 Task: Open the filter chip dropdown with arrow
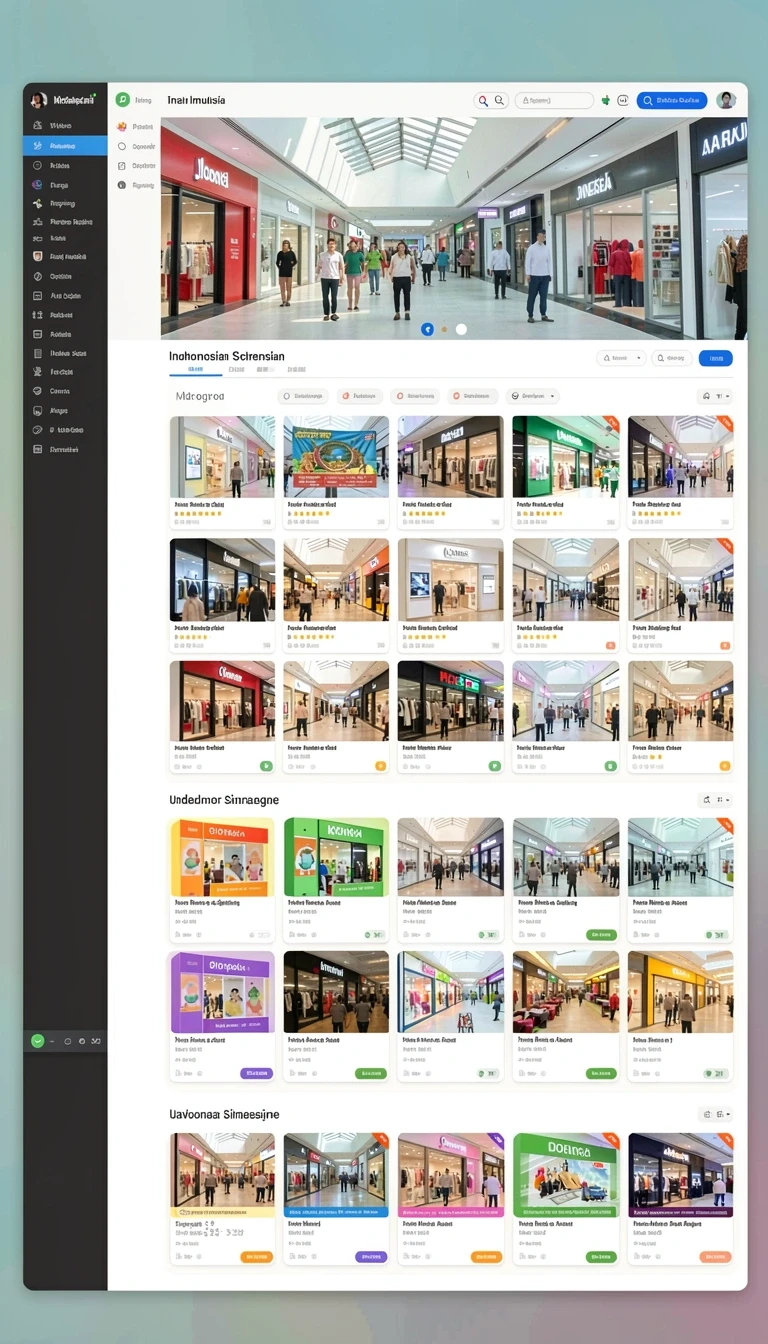click(x=532, y=396)
